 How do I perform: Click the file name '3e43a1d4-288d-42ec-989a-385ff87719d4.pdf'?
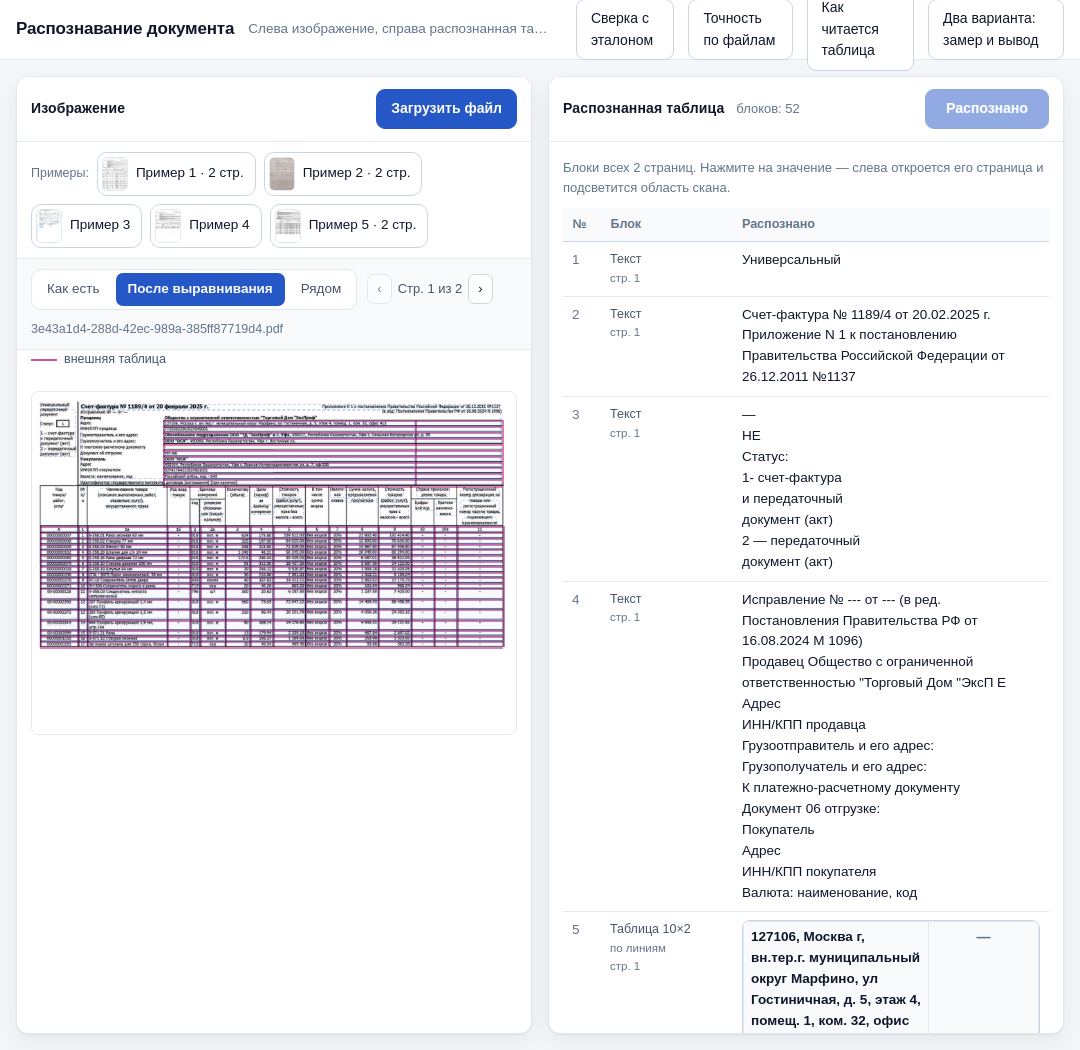[157, 329]
